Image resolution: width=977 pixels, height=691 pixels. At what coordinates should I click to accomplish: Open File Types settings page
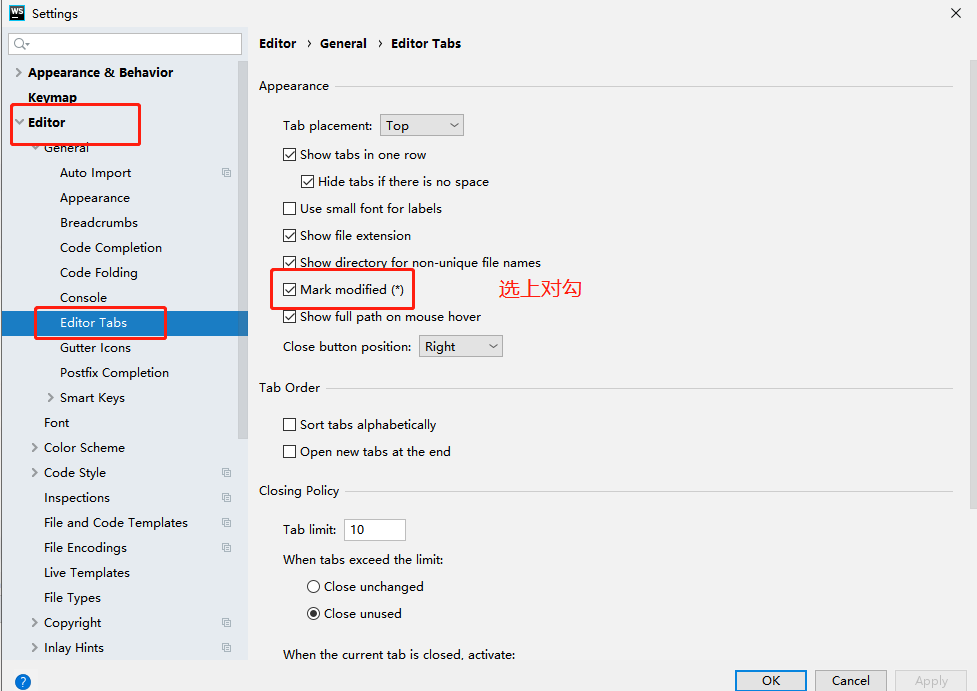[x=72, y=598]
